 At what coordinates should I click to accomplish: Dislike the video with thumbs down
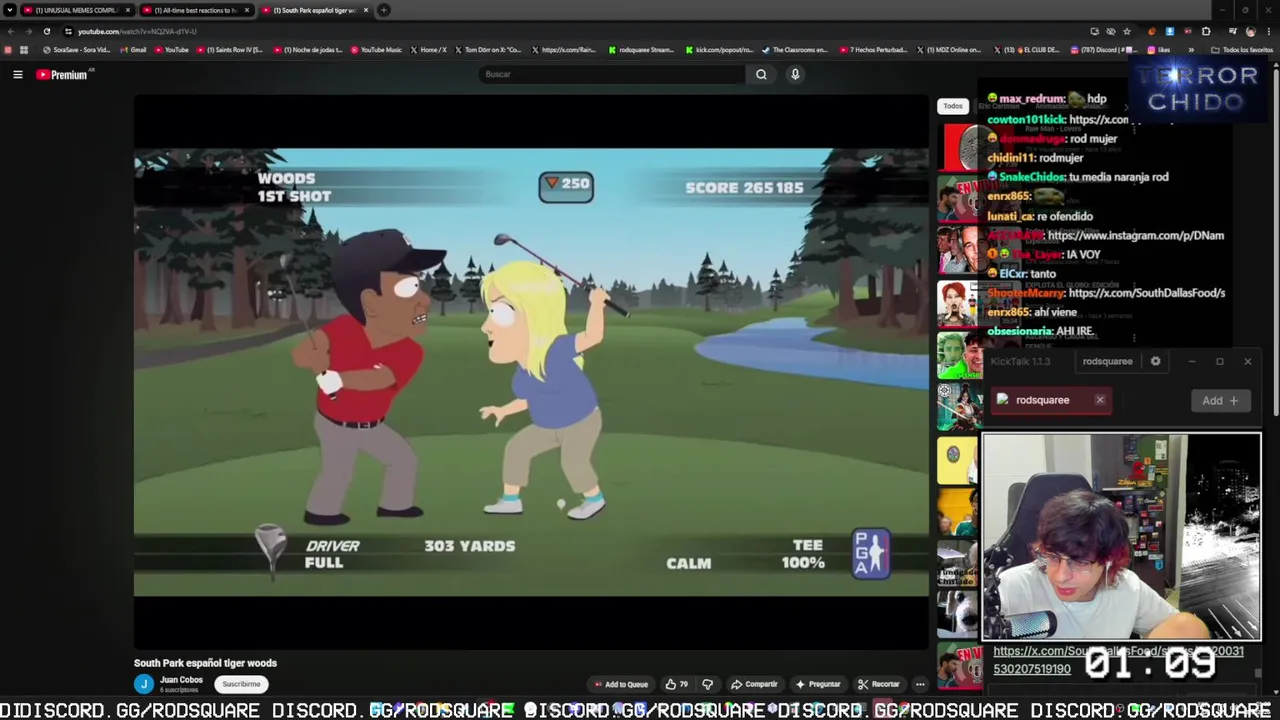coord(707,684)
